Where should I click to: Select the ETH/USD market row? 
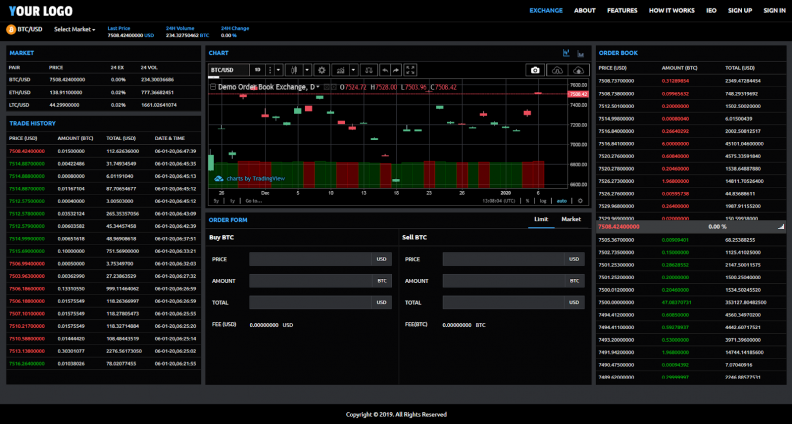click(x=20, y=91)
